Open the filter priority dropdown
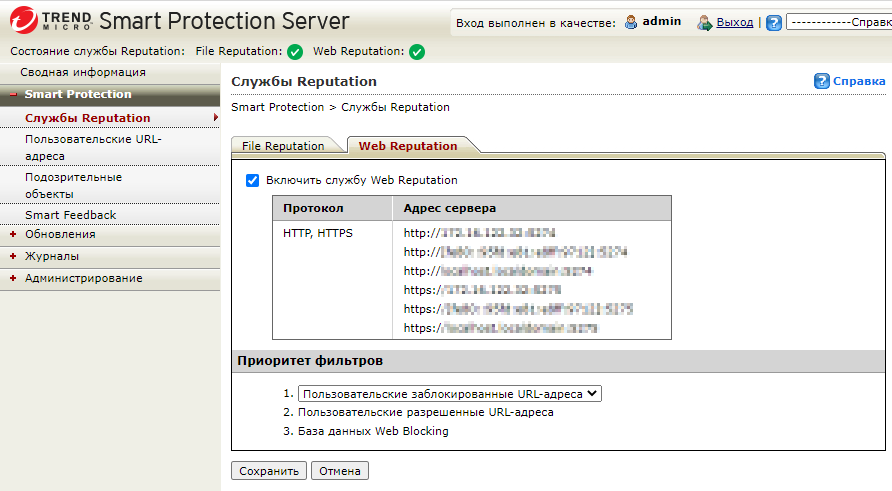The width and height of the screenshot is (892, 491). [450, 394]
